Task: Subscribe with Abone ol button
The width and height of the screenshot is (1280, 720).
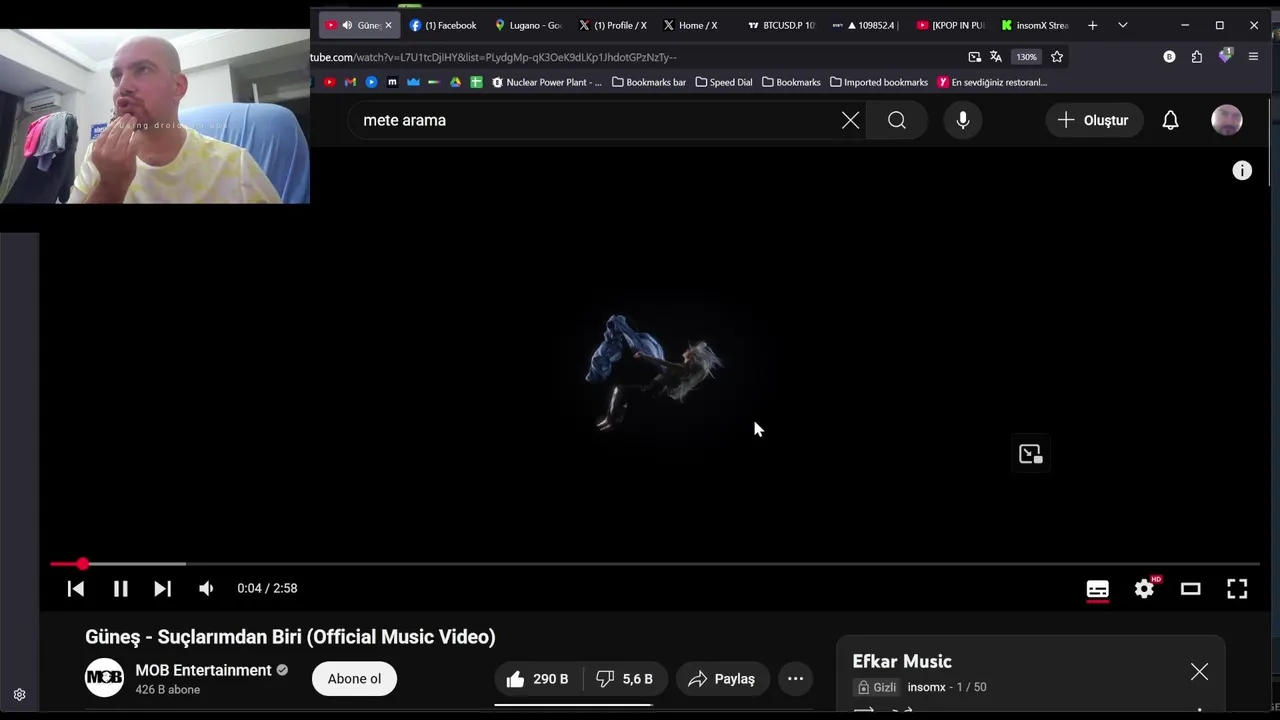Action: [354, 679]
